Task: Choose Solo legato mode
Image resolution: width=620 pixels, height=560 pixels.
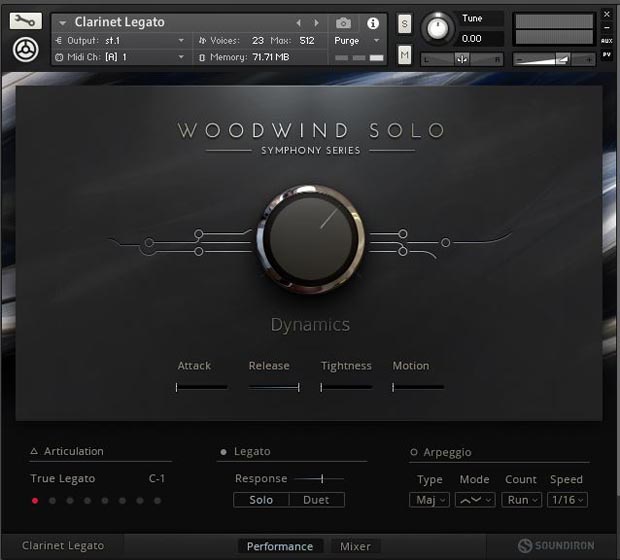Action: pos(261,500)
